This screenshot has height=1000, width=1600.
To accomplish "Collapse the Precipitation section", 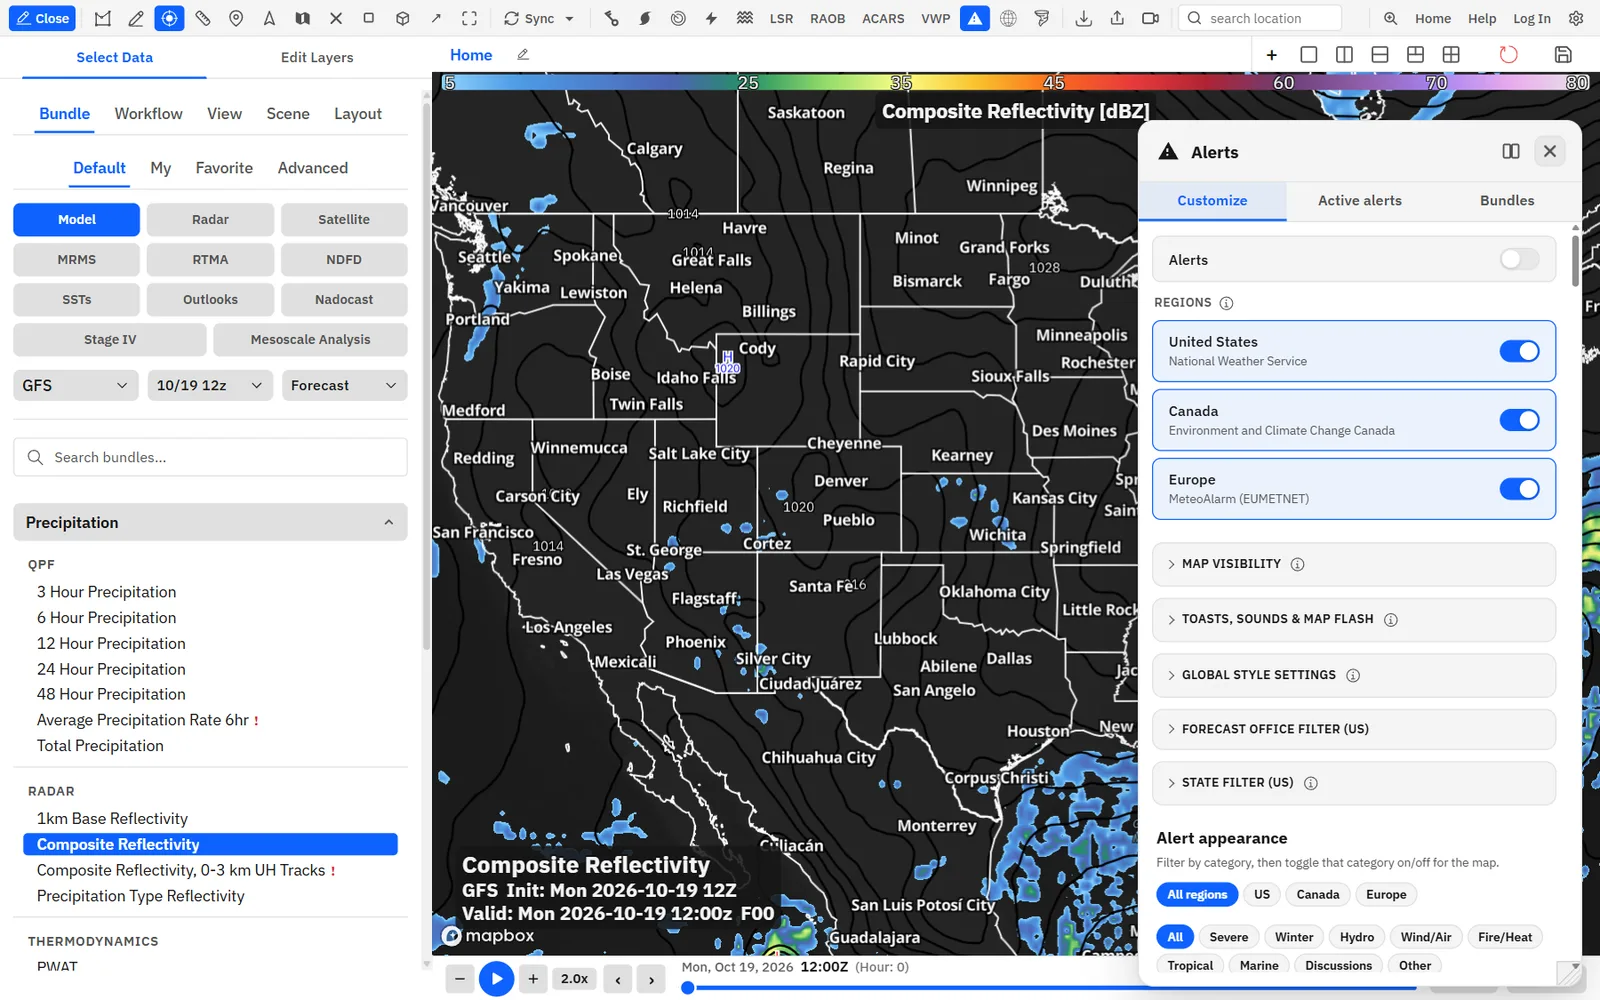I will 210,522.
